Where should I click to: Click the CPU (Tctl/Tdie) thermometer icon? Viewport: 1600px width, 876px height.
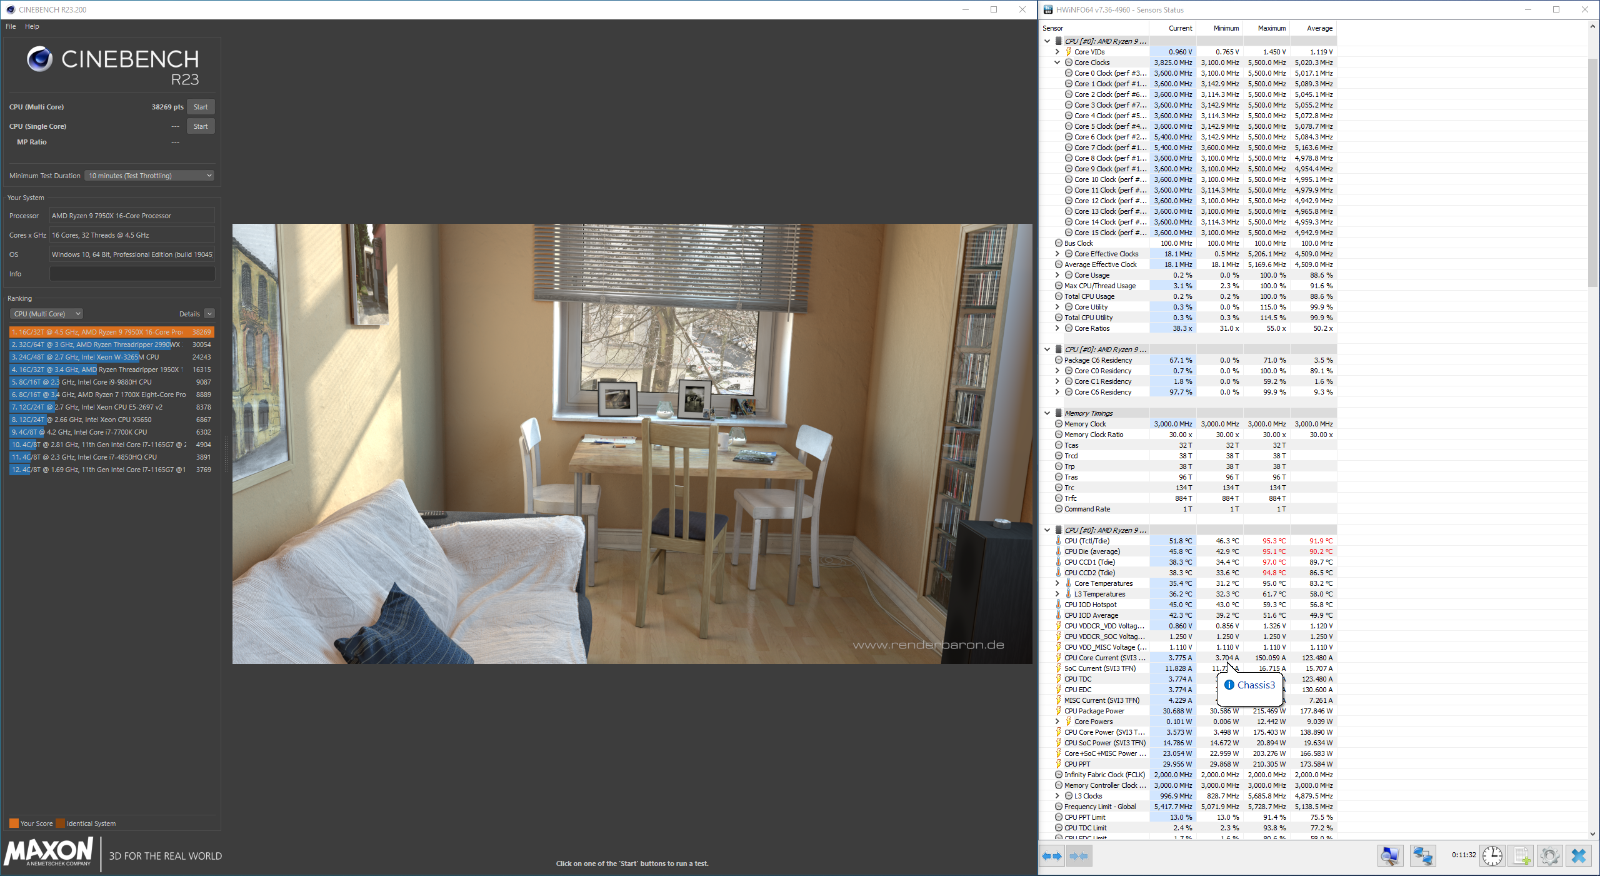pos(1058,541)
